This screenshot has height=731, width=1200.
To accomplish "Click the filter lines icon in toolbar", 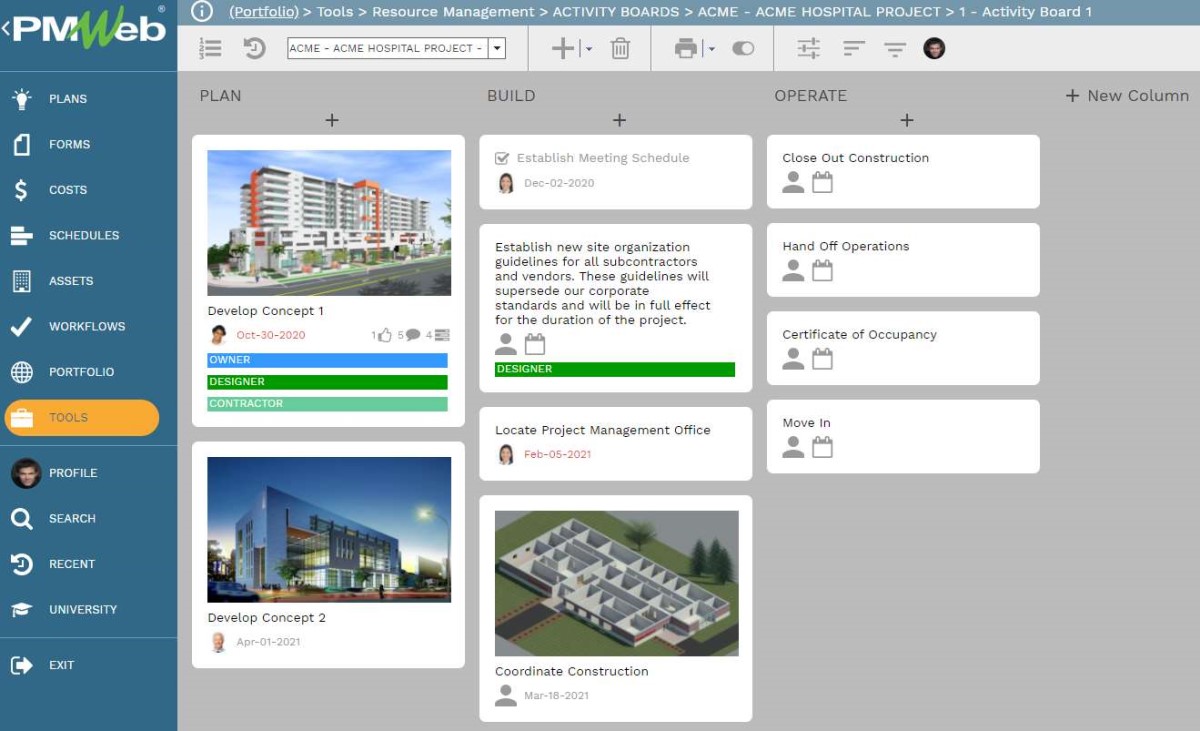I will pyautogui.click(x=895, y=49).
